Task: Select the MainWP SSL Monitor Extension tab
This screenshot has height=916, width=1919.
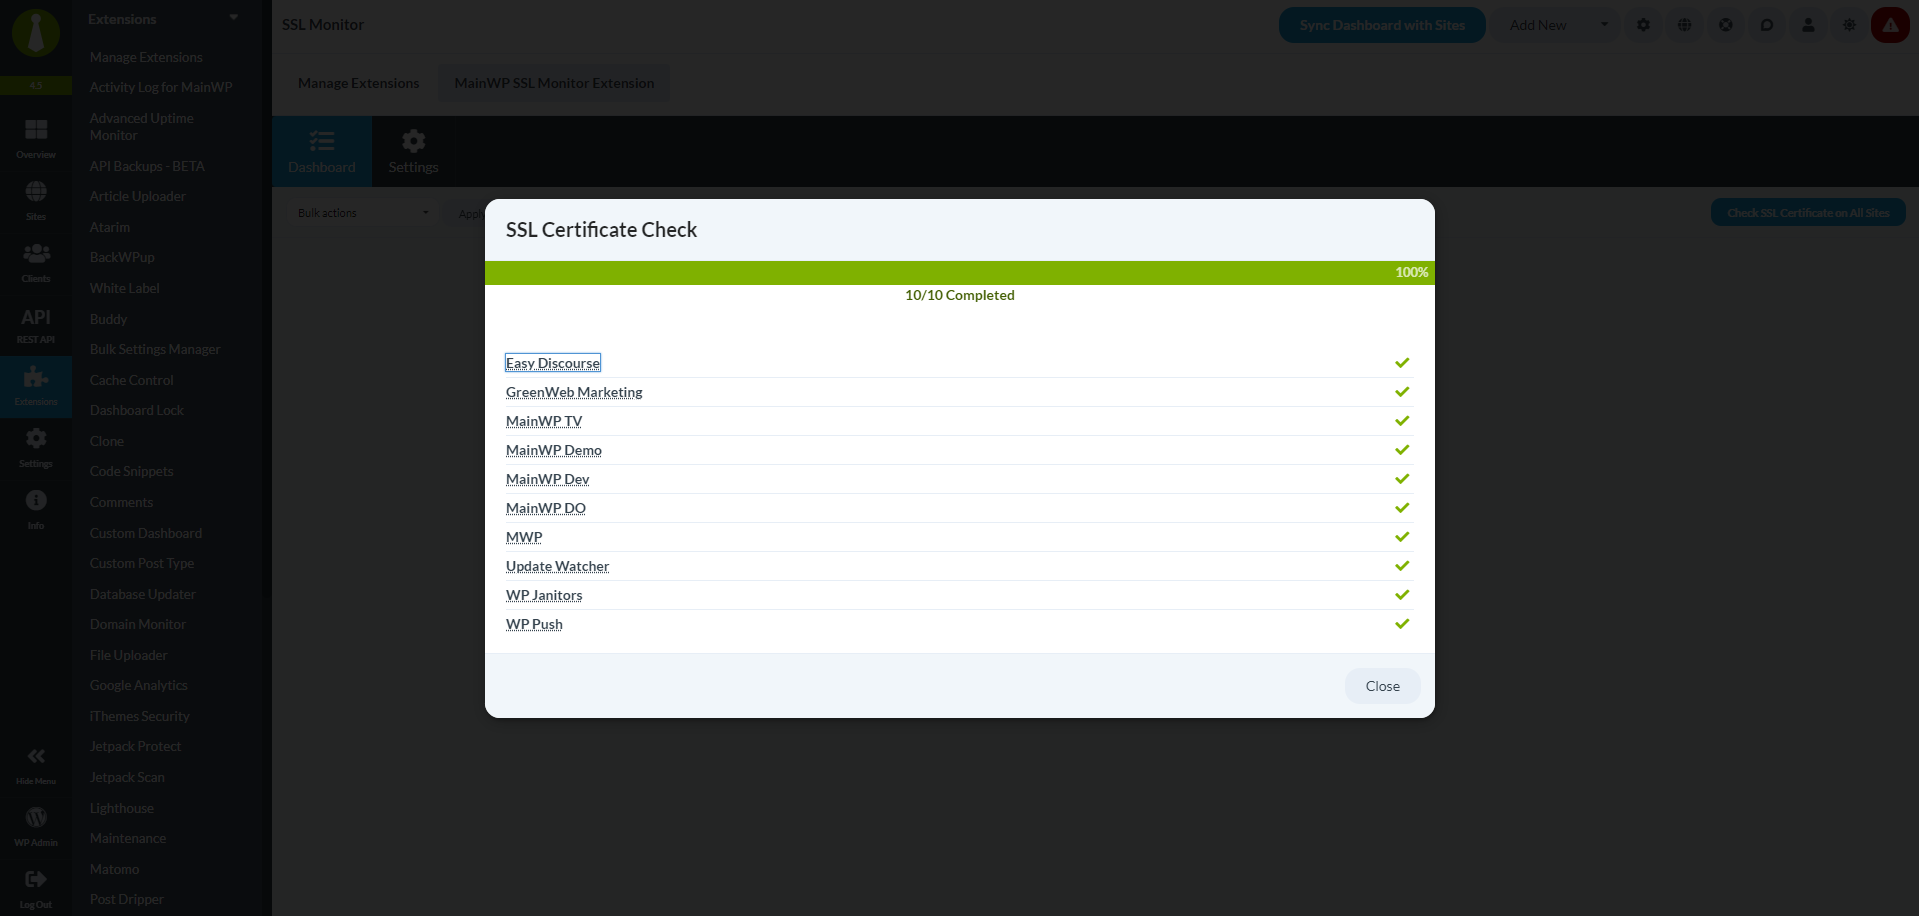Action: (554, 83)
